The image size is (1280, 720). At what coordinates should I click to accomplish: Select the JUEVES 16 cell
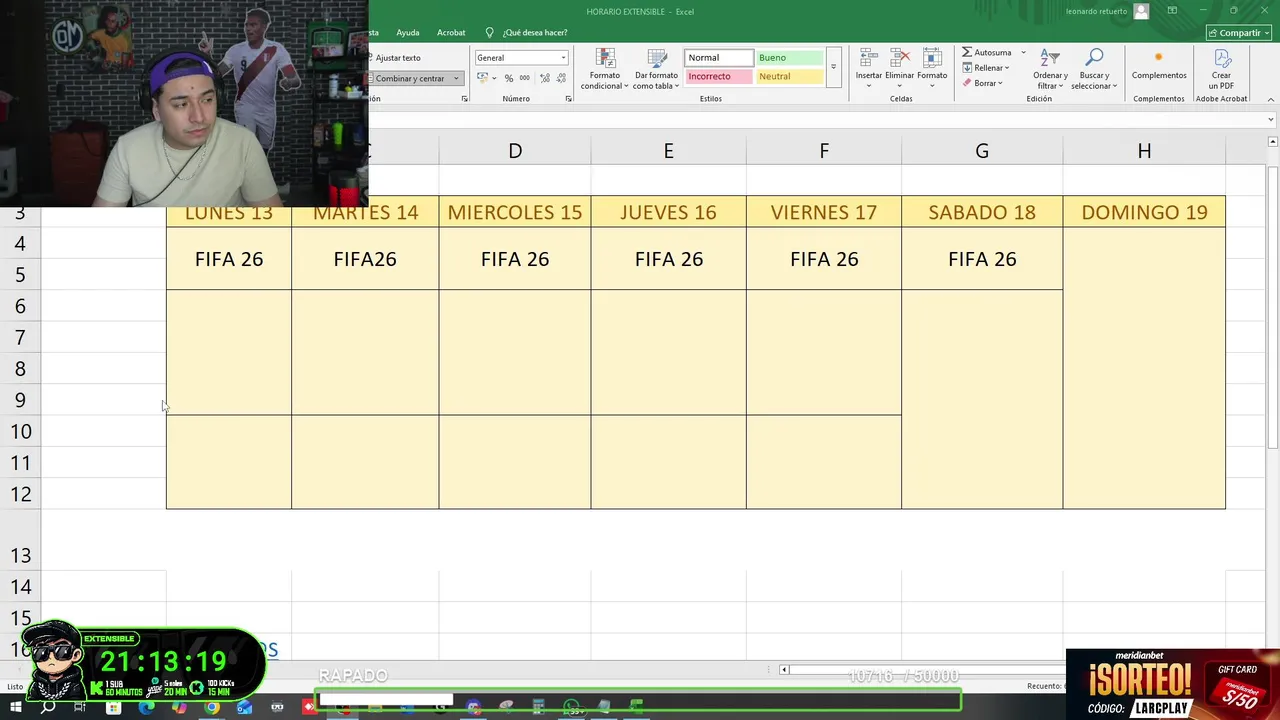(668, 212)
